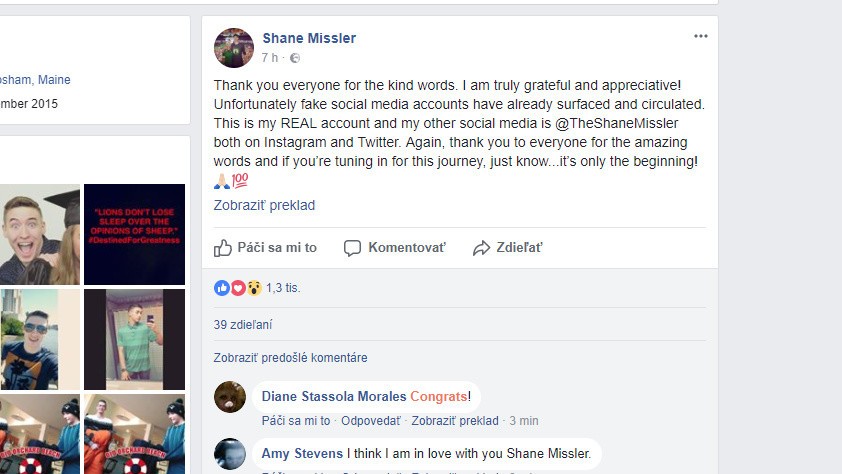Click Shane Missler's profile picture on post
Viewport: 842px width, 474px height.
[x=234, y=48]
